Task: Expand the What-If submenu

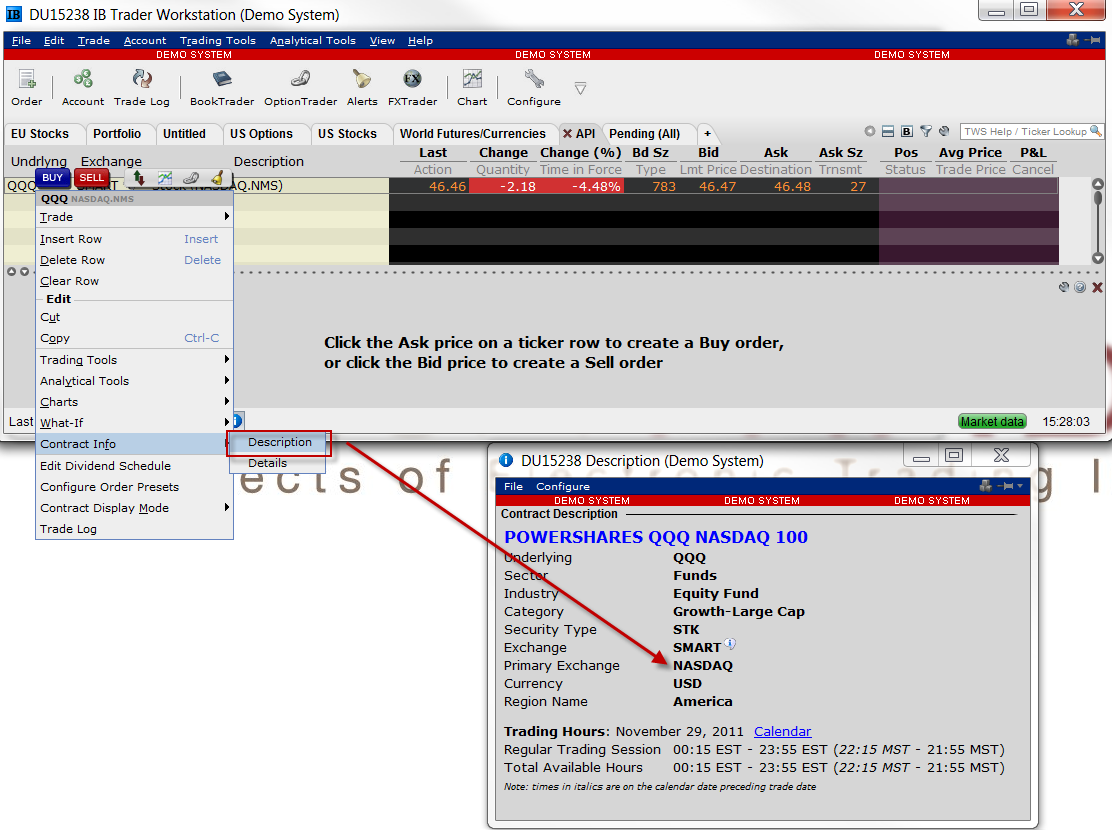Action: click(x=134, y=423)
